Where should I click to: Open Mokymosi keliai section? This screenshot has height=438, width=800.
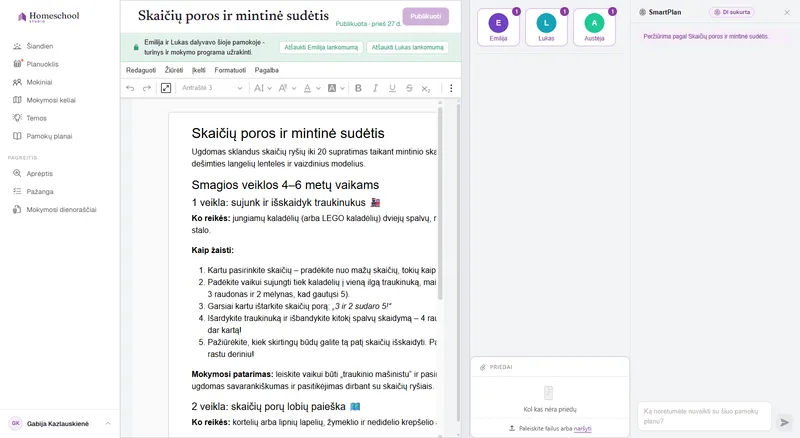pos(51,100)
